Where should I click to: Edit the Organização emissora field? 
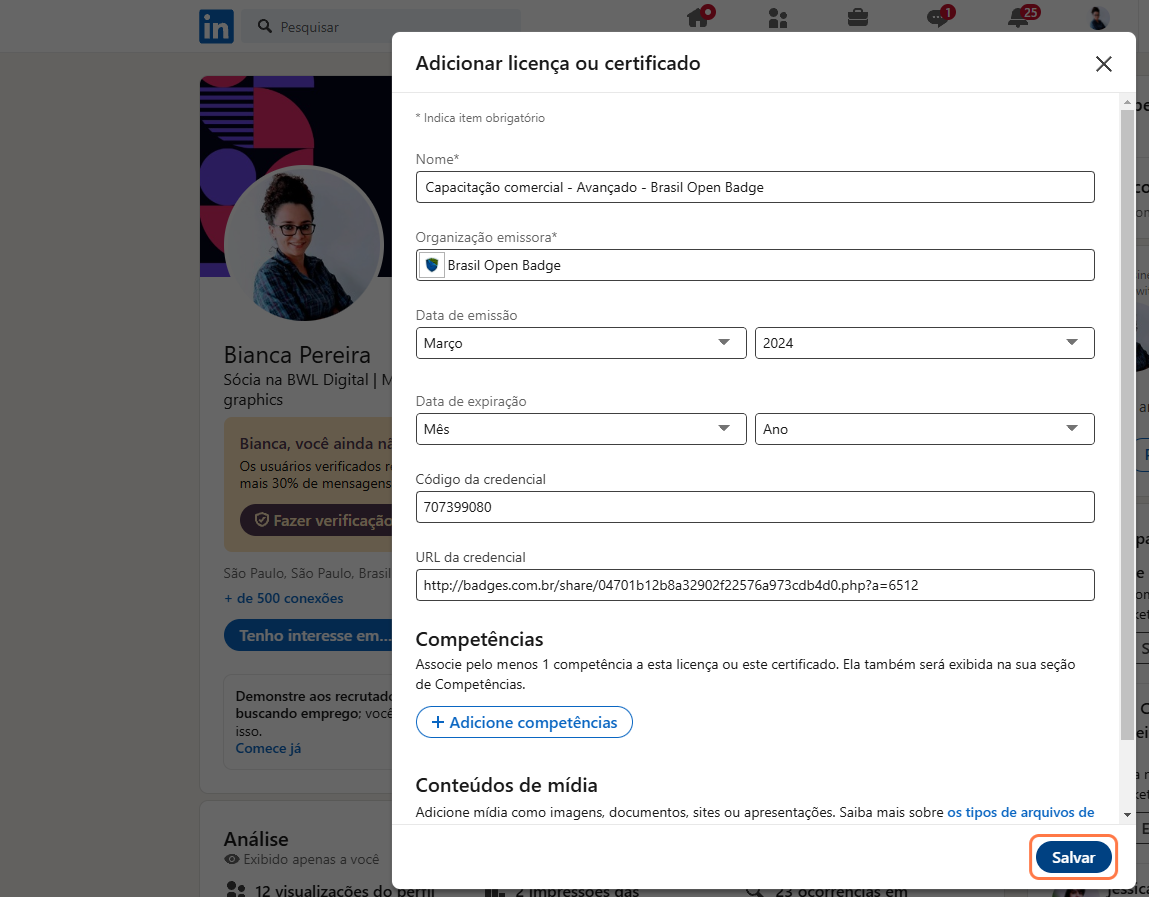pyautogui.click(x=755, y=265)
